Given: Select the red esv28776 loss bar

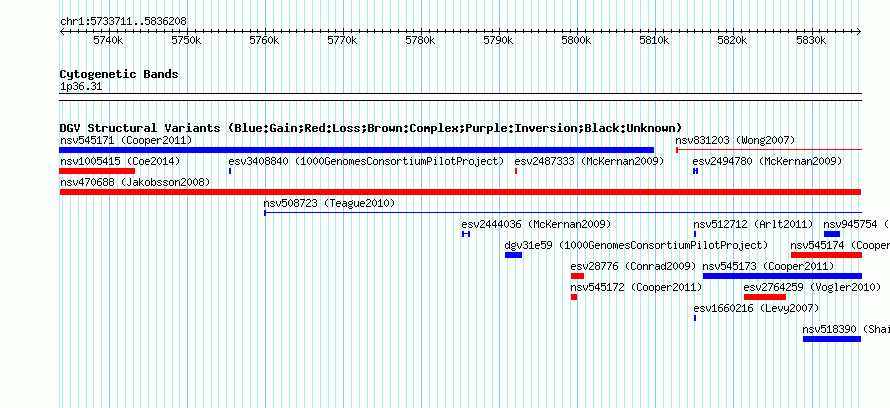Looking at the screenshot, I should click(577, 276).
